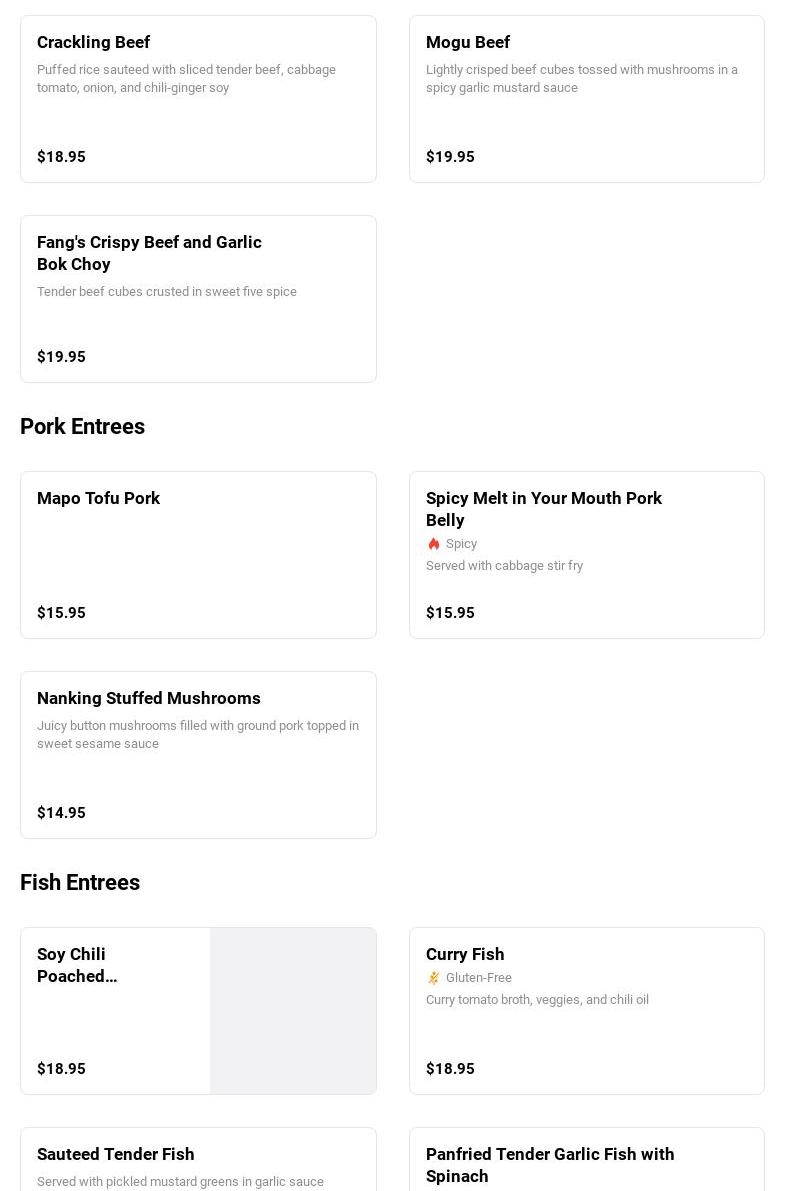Open Fang's Crispy Beef and Garlic Bok Choy
Screen dimensions: 785x1191
click(149, 253)
